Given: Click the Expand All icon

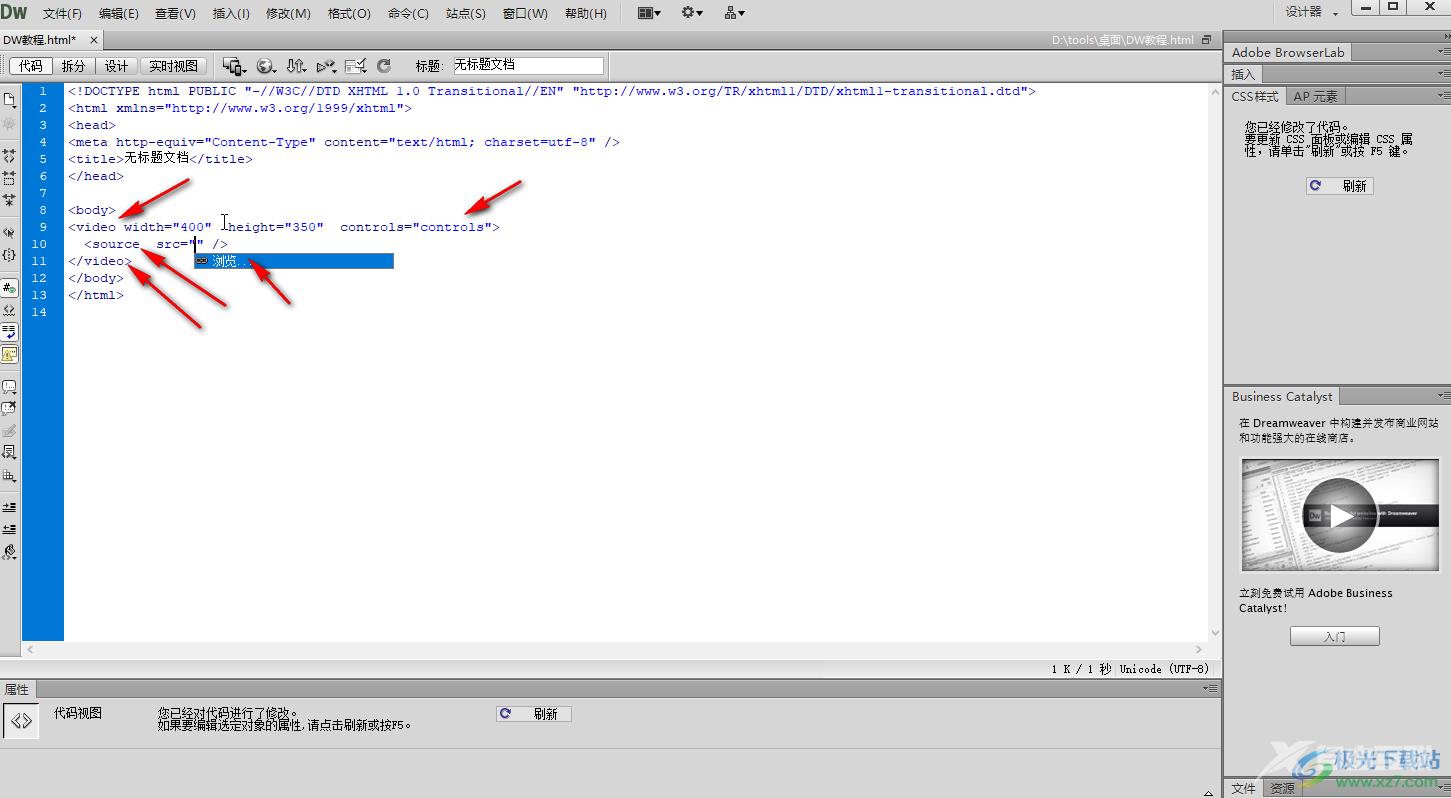Looking at the screenshot, I should [9, 200].
